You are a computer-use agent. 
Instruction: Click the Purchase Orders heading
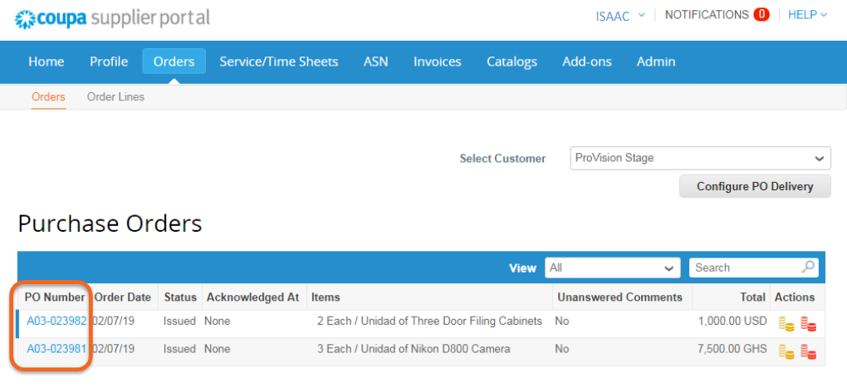tap(110, 224)
